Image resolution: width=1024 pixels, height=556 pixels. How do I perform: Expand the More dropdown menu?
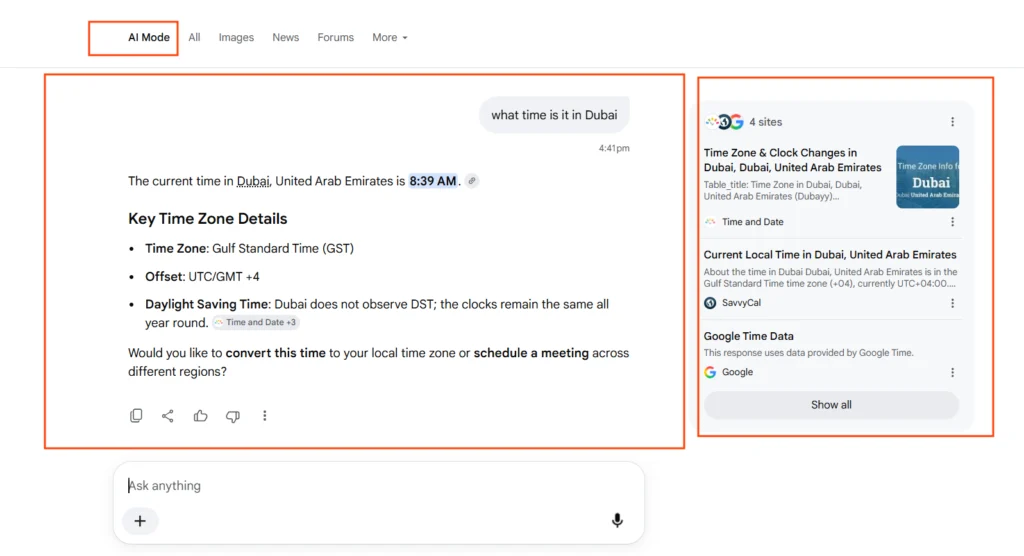click(x=389, y=37)
